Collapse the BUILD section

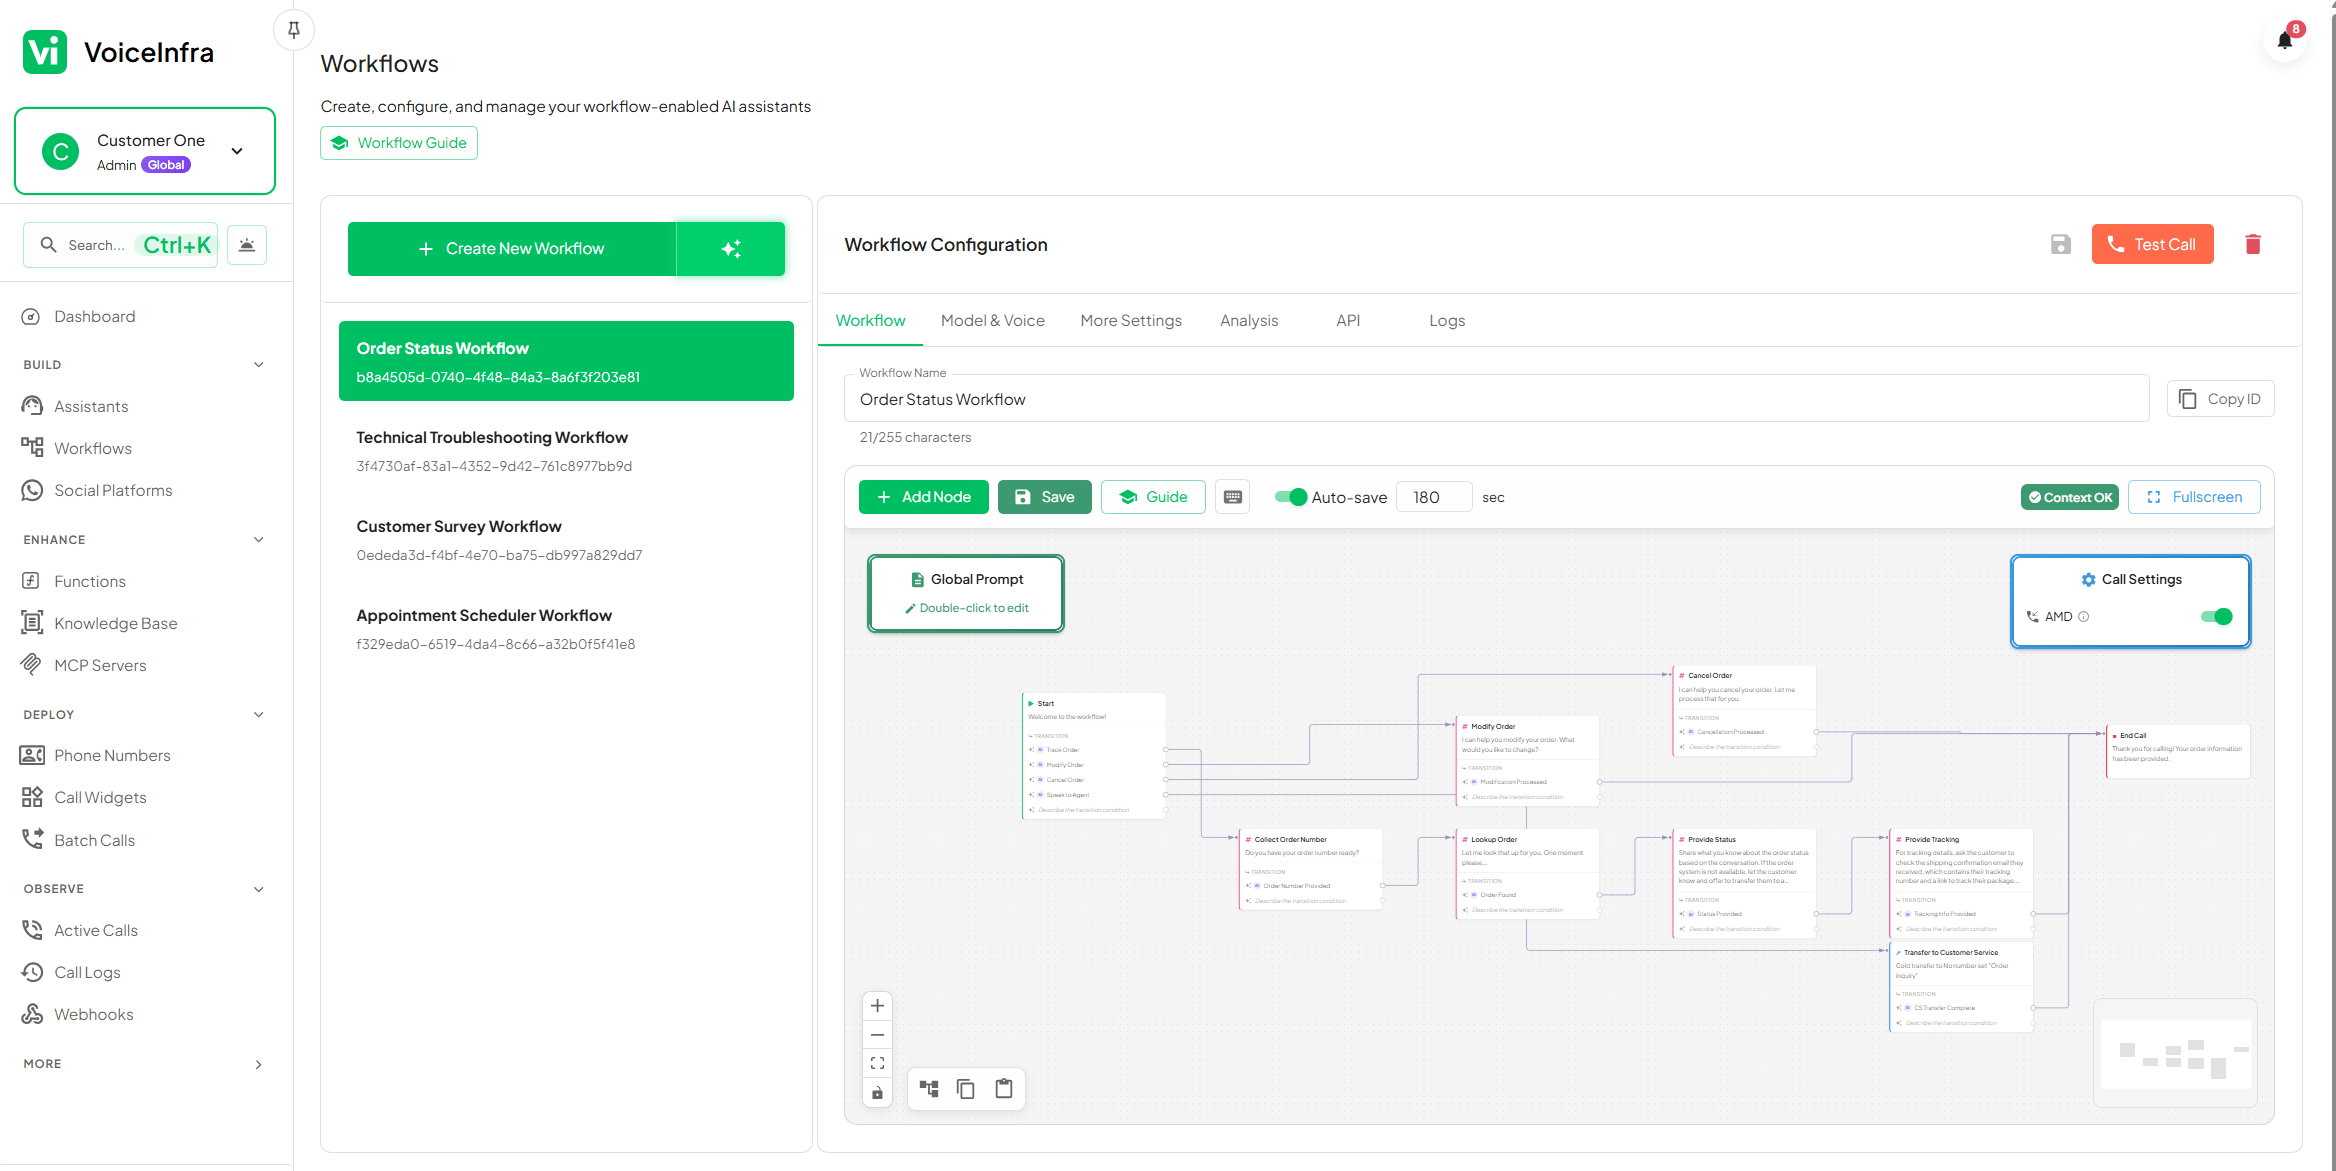coord(258,364)
